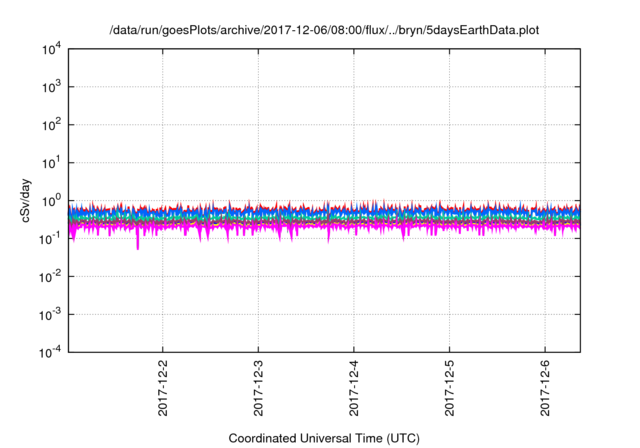Click the Coordinated Universal Time (UTC) label

(324, 439)
